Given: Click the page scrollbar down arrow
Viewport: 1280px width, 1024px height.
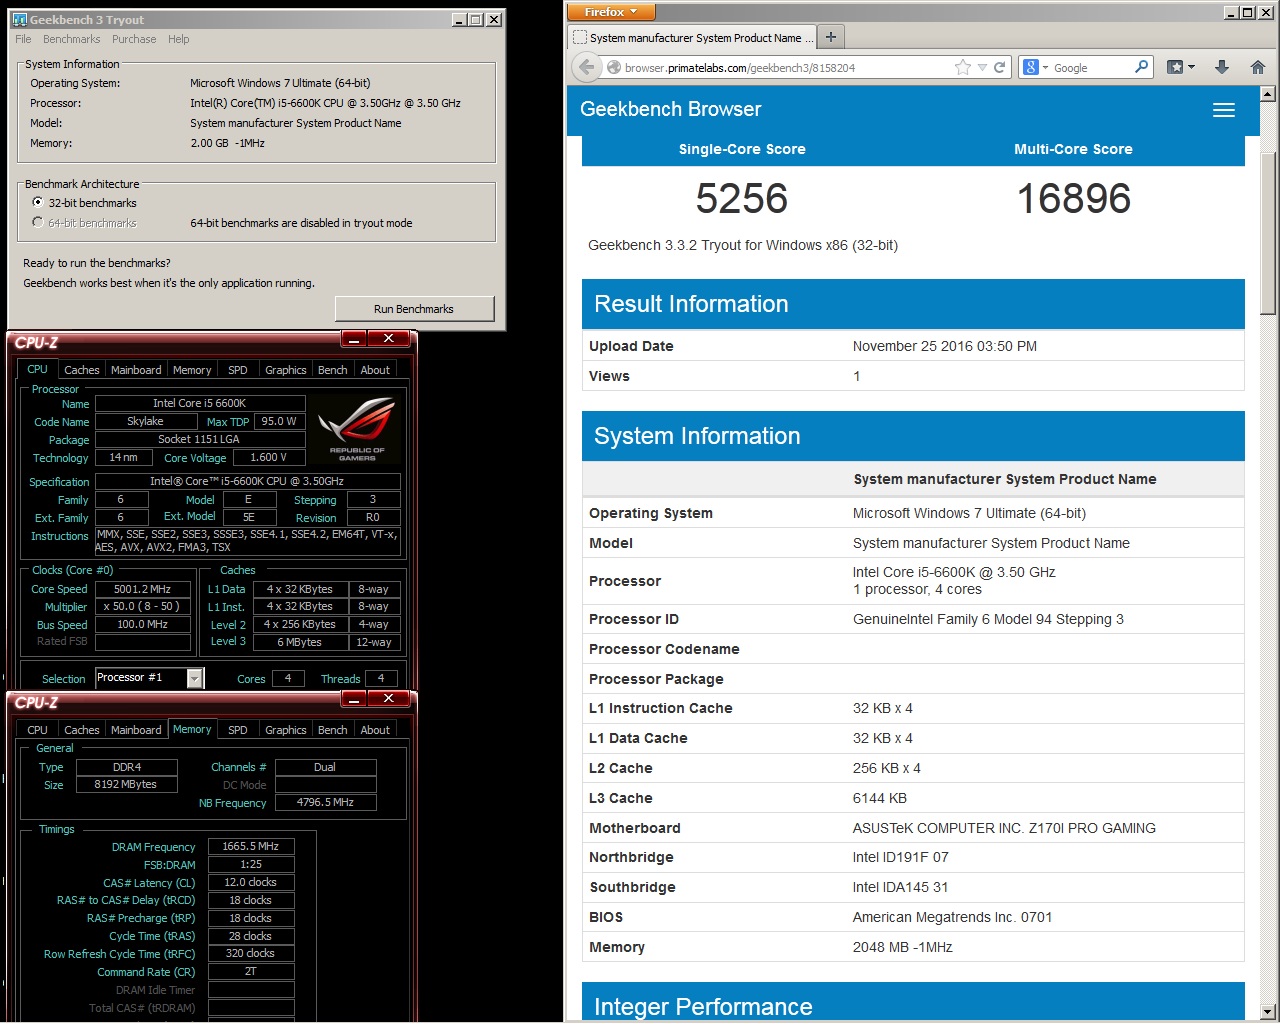Looking at the screenshot, I should pos(1268,1011).
